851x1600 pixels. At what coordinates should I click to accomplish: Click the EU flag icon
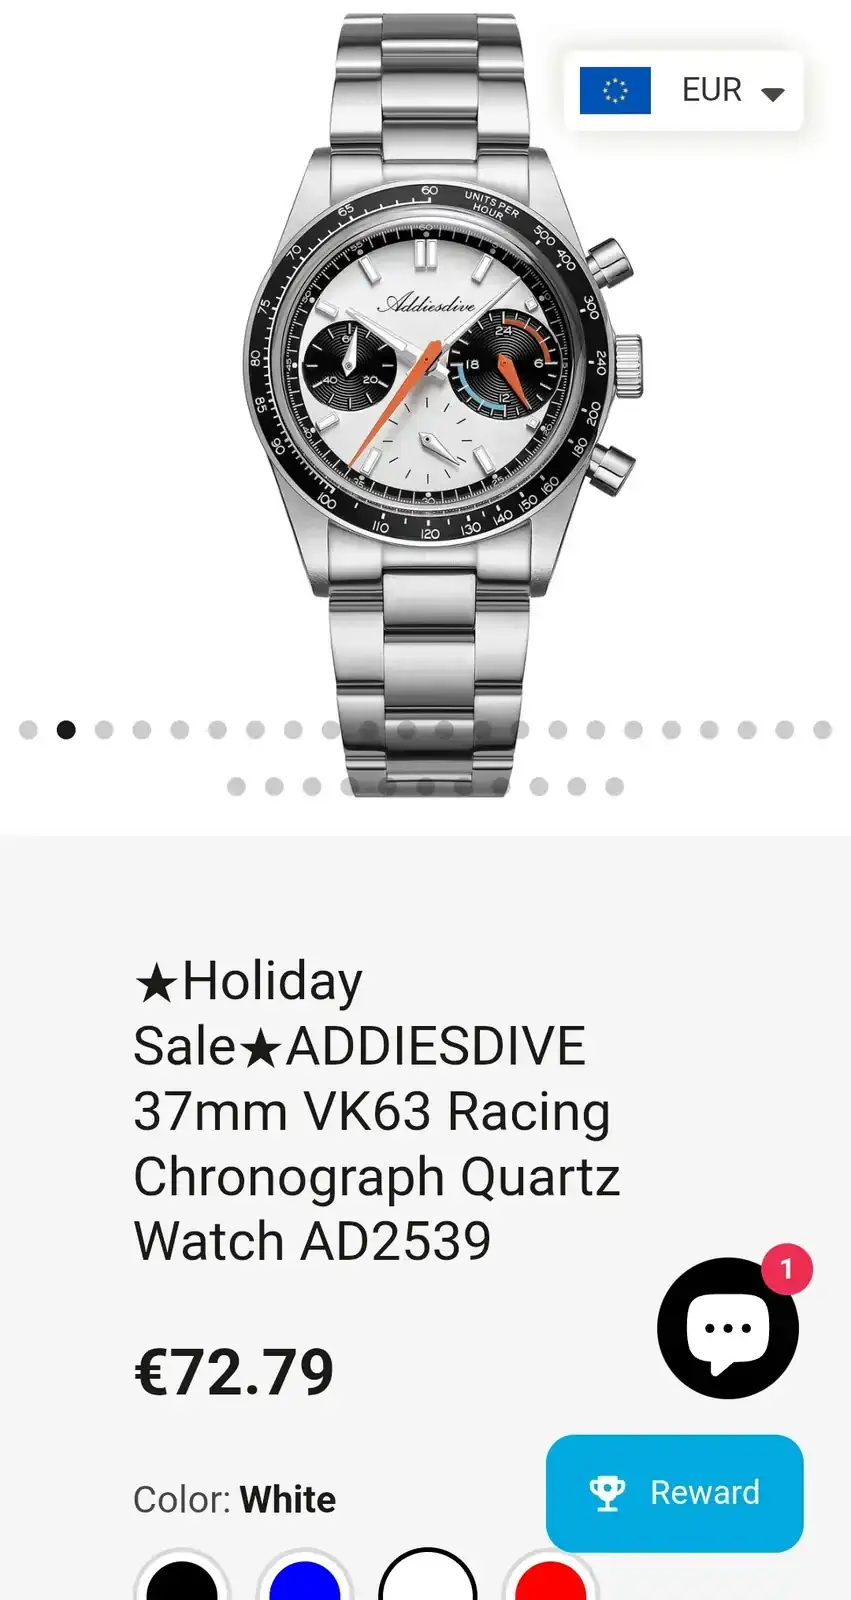615,91
